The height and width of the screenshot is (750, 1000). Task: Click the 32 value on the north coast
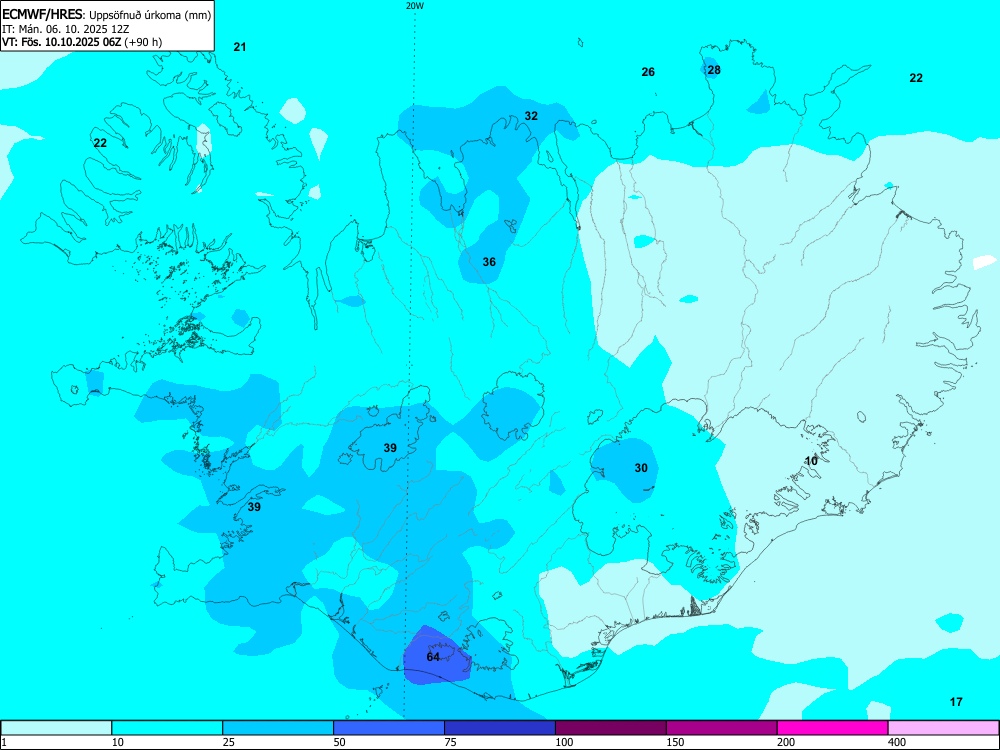(531, 116)
